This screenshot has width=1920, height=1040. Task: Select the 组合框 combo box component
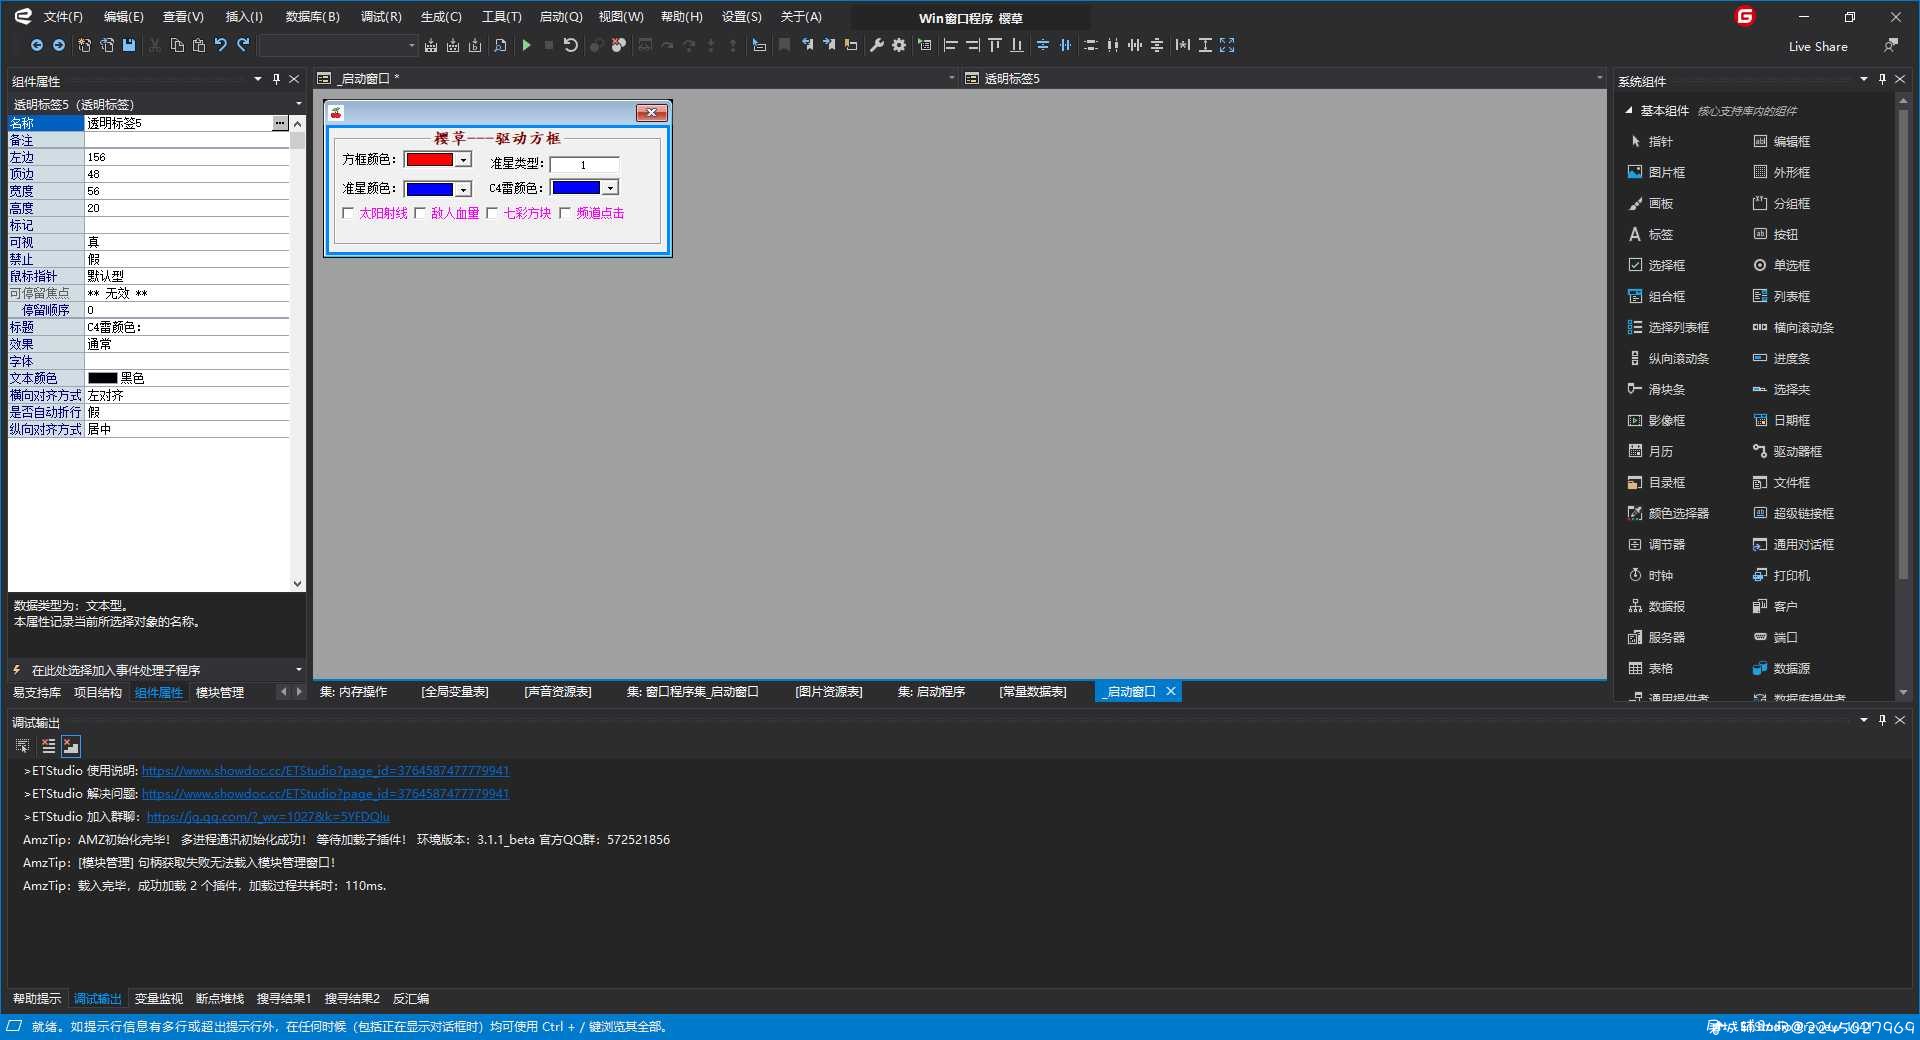tap(1657, 296)
